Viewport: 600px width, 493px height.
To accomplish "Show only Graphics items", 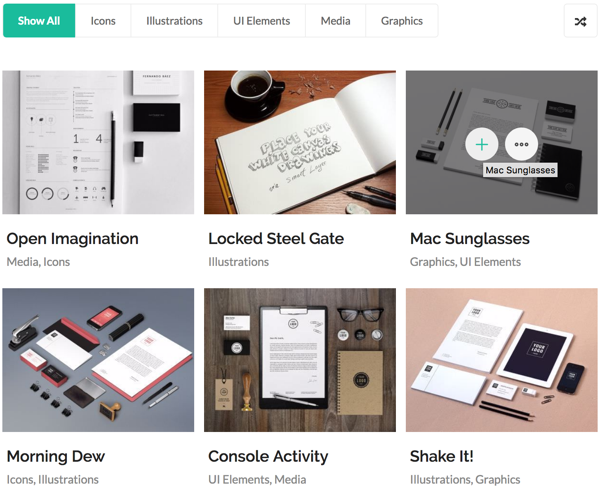I will point(402,21).
